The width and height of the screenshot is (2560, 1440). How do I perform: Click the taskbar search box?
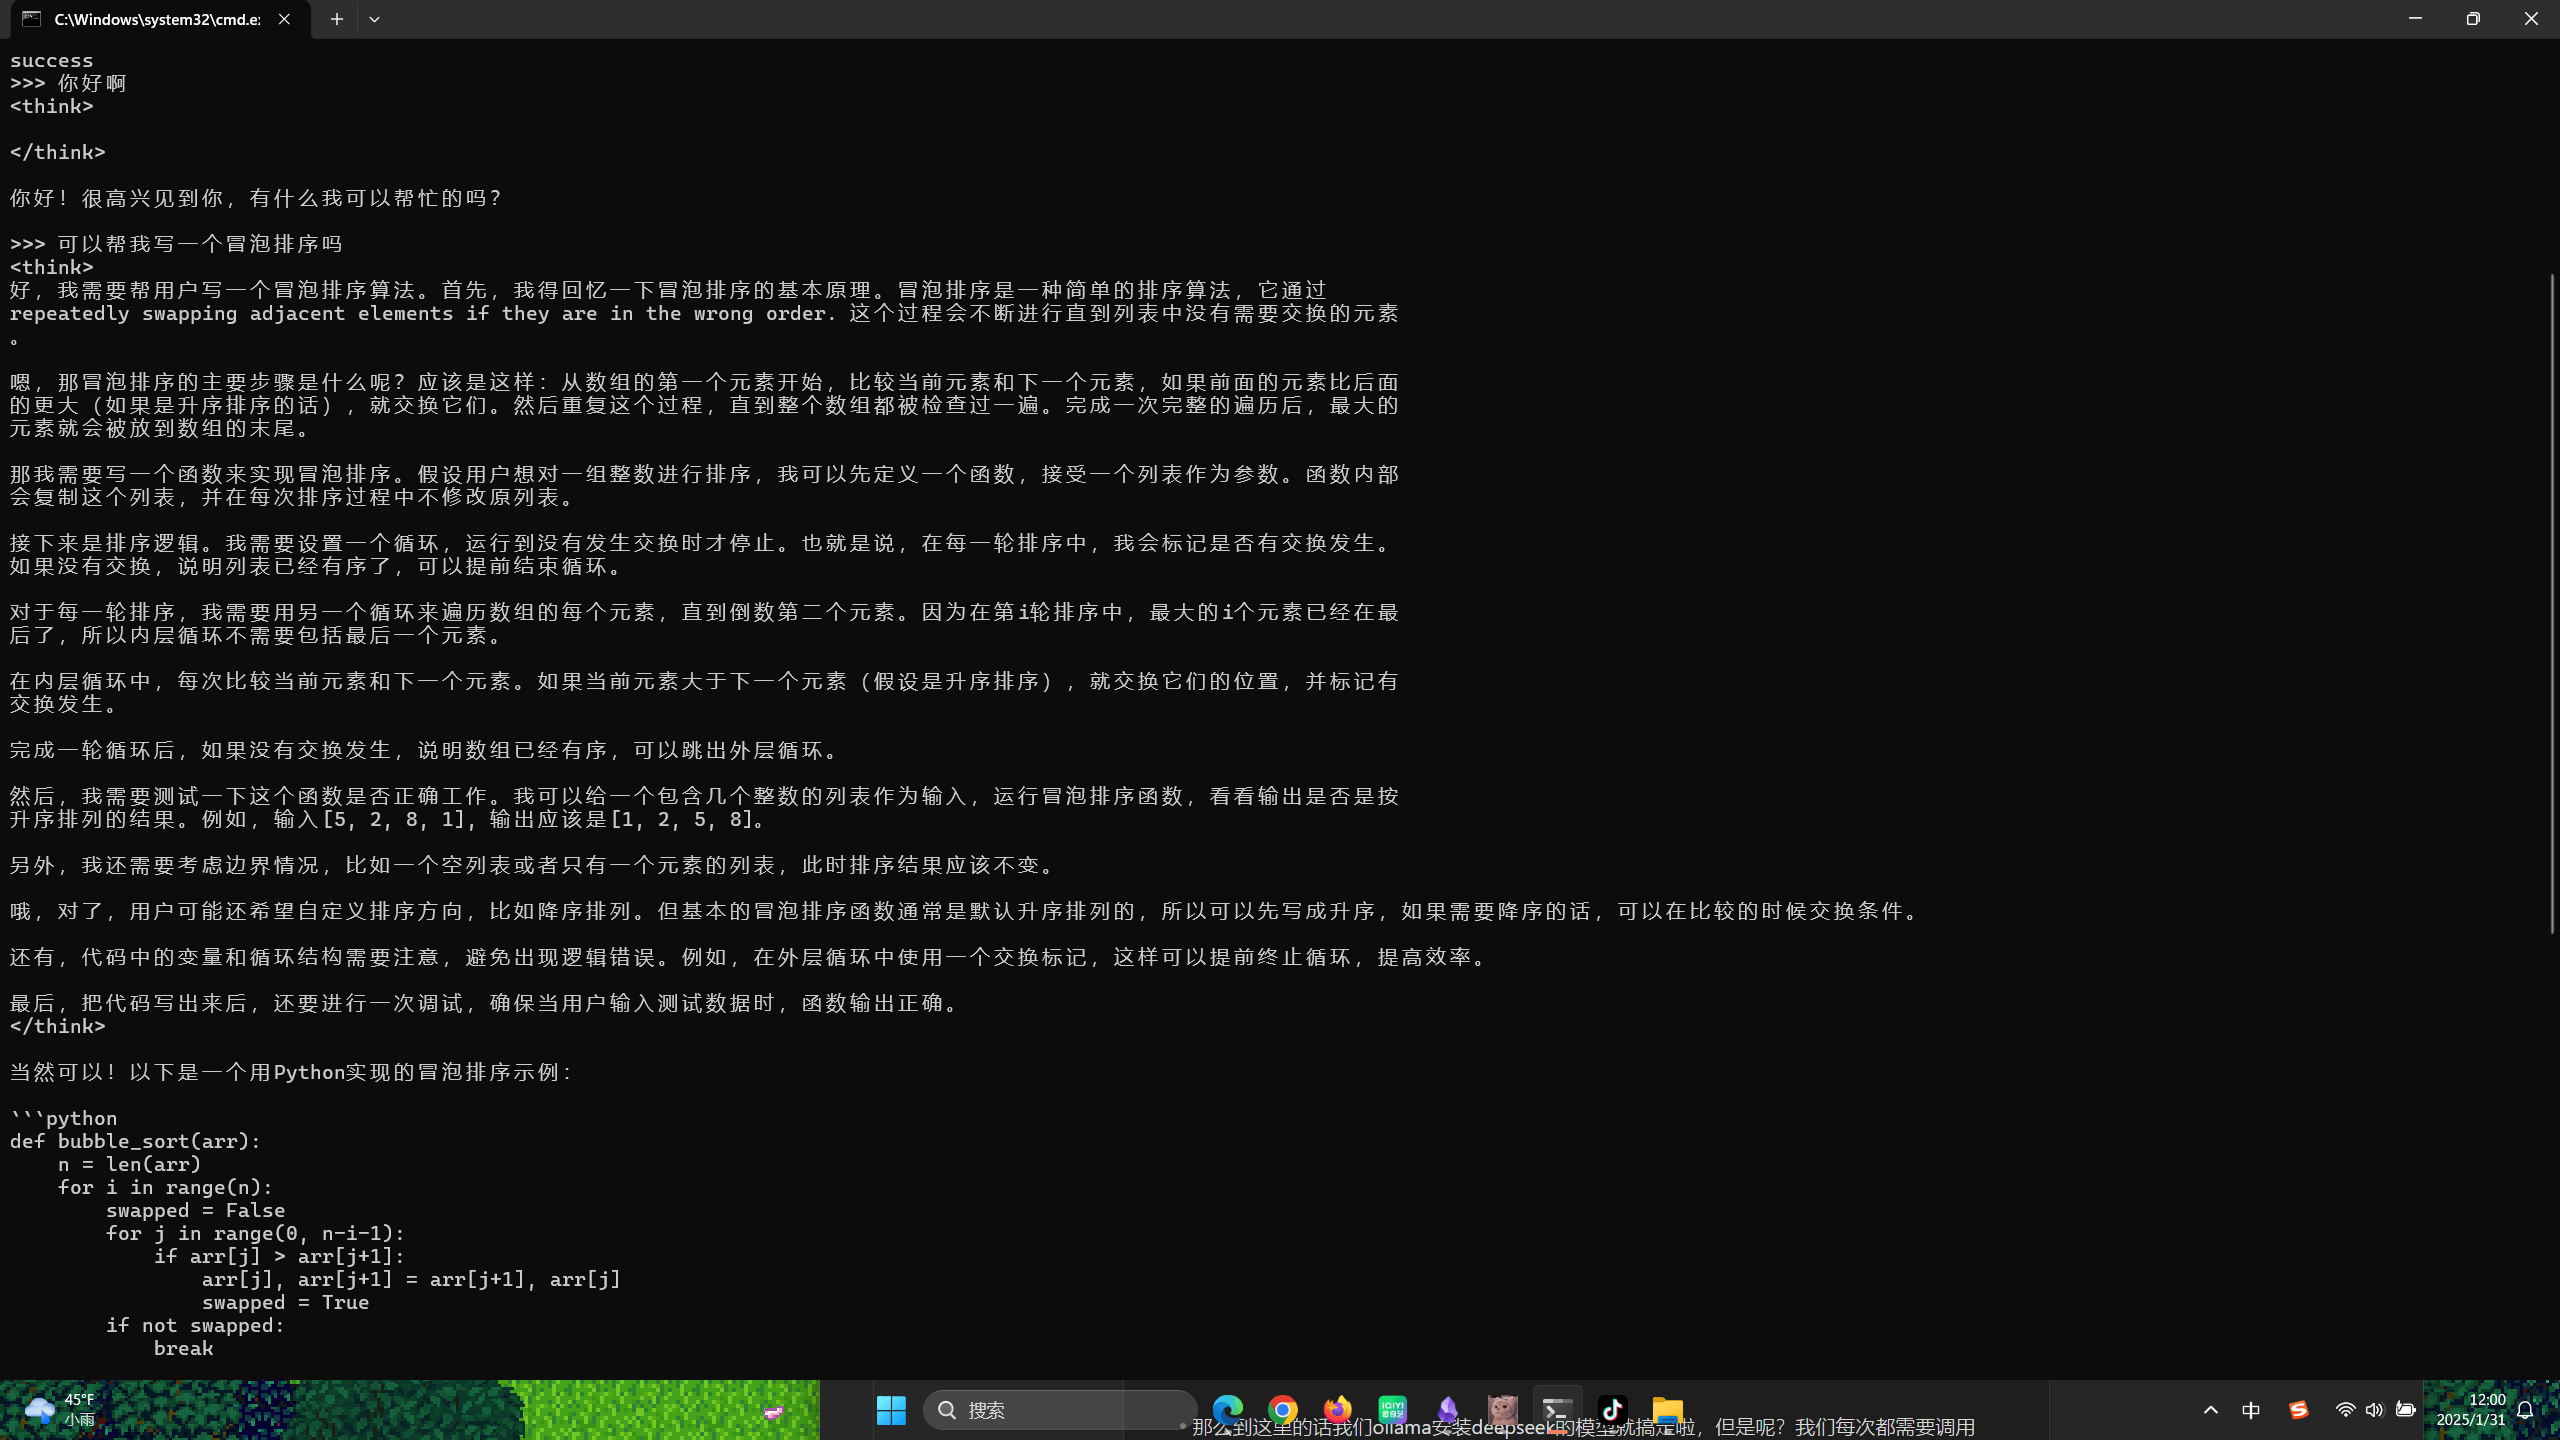pos(1060,1410)
